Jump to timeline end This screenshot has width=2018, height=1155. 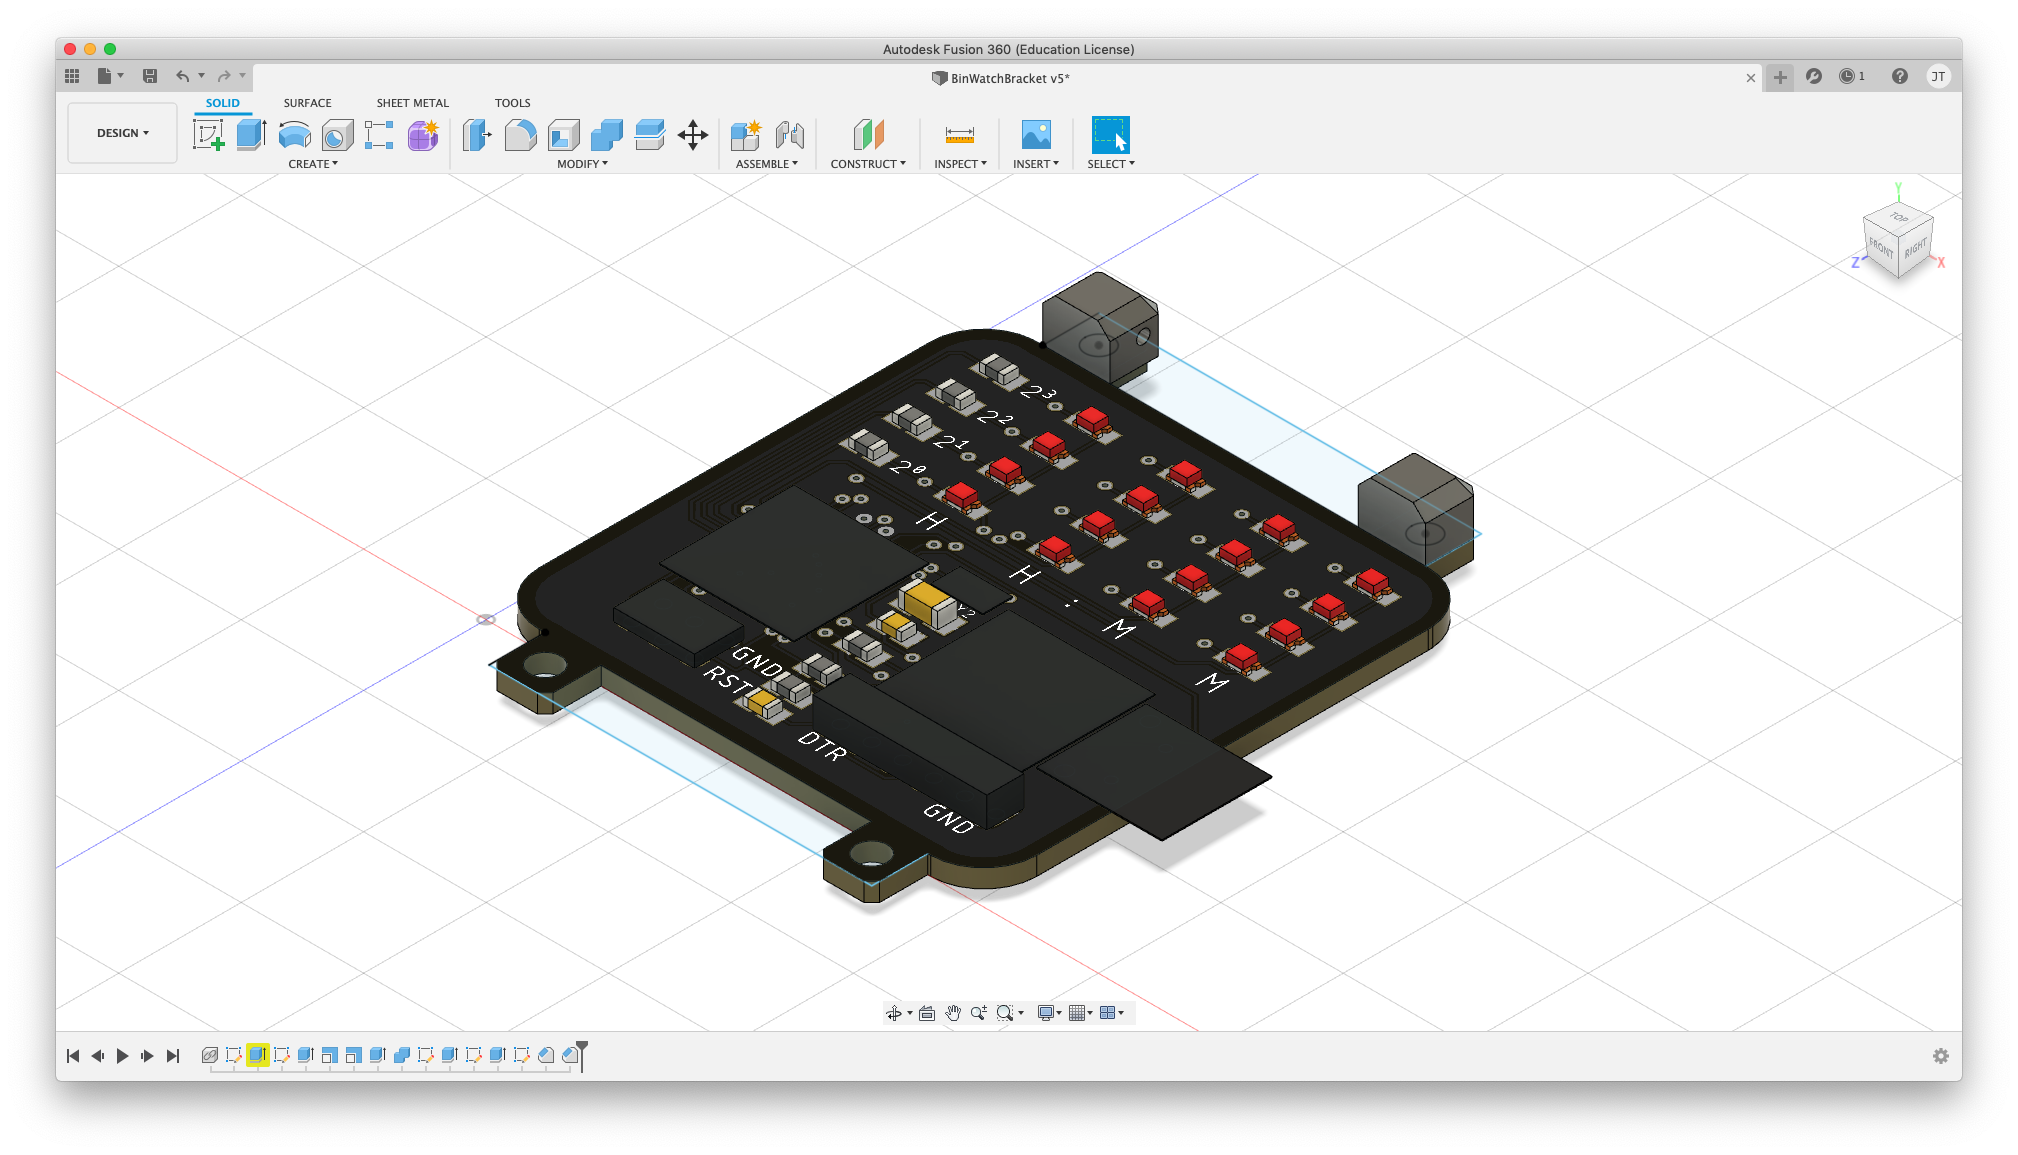(172, 1056)
